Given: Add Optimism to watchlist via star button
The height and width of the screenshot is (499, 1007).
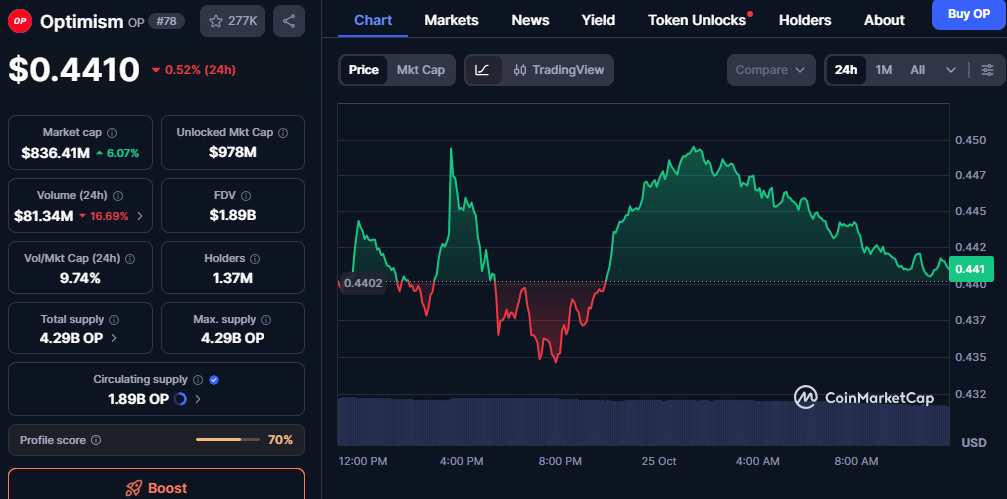Looking at the screenshot, I should tap(234, 20).
